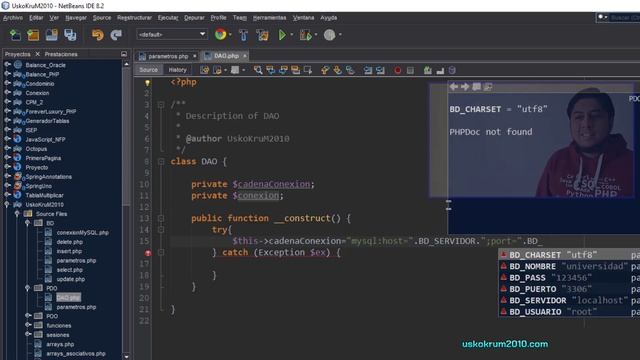This screenshot has width=640, height=360.
Task: Open the Depurar menu
Action: [194, 18]
